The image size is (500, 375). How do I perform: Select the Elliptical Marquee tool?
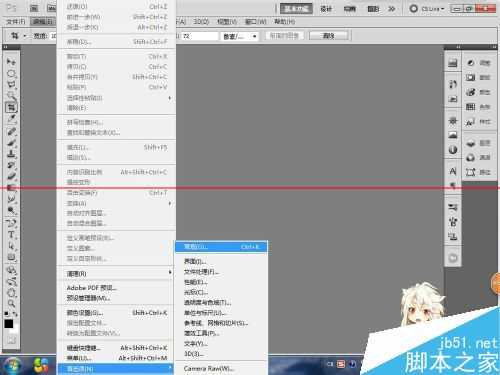(11, 73)
